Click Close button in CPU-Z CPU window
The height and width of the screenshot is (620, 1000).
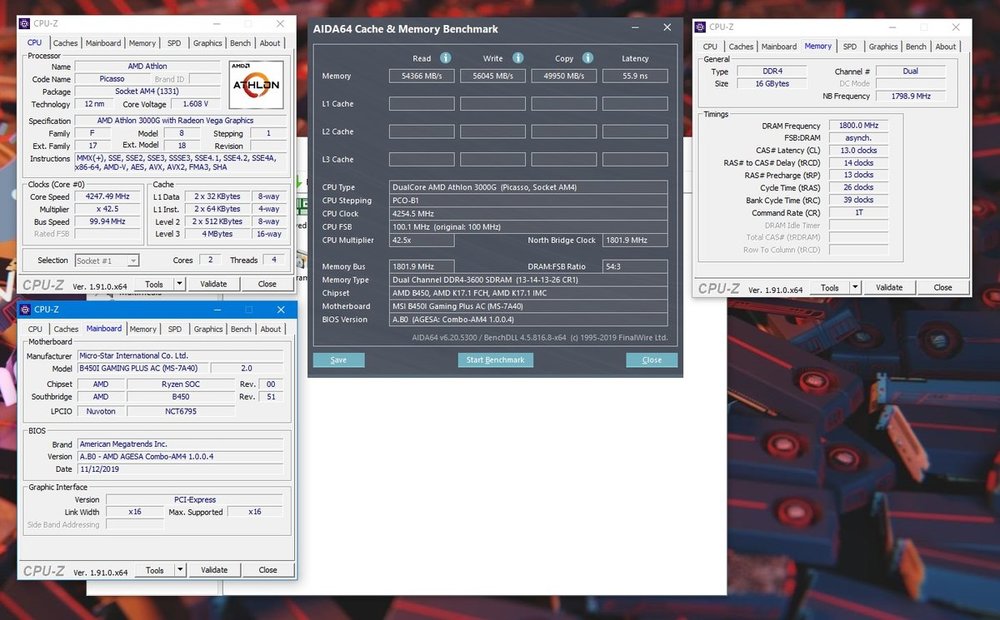click(267, 284)
